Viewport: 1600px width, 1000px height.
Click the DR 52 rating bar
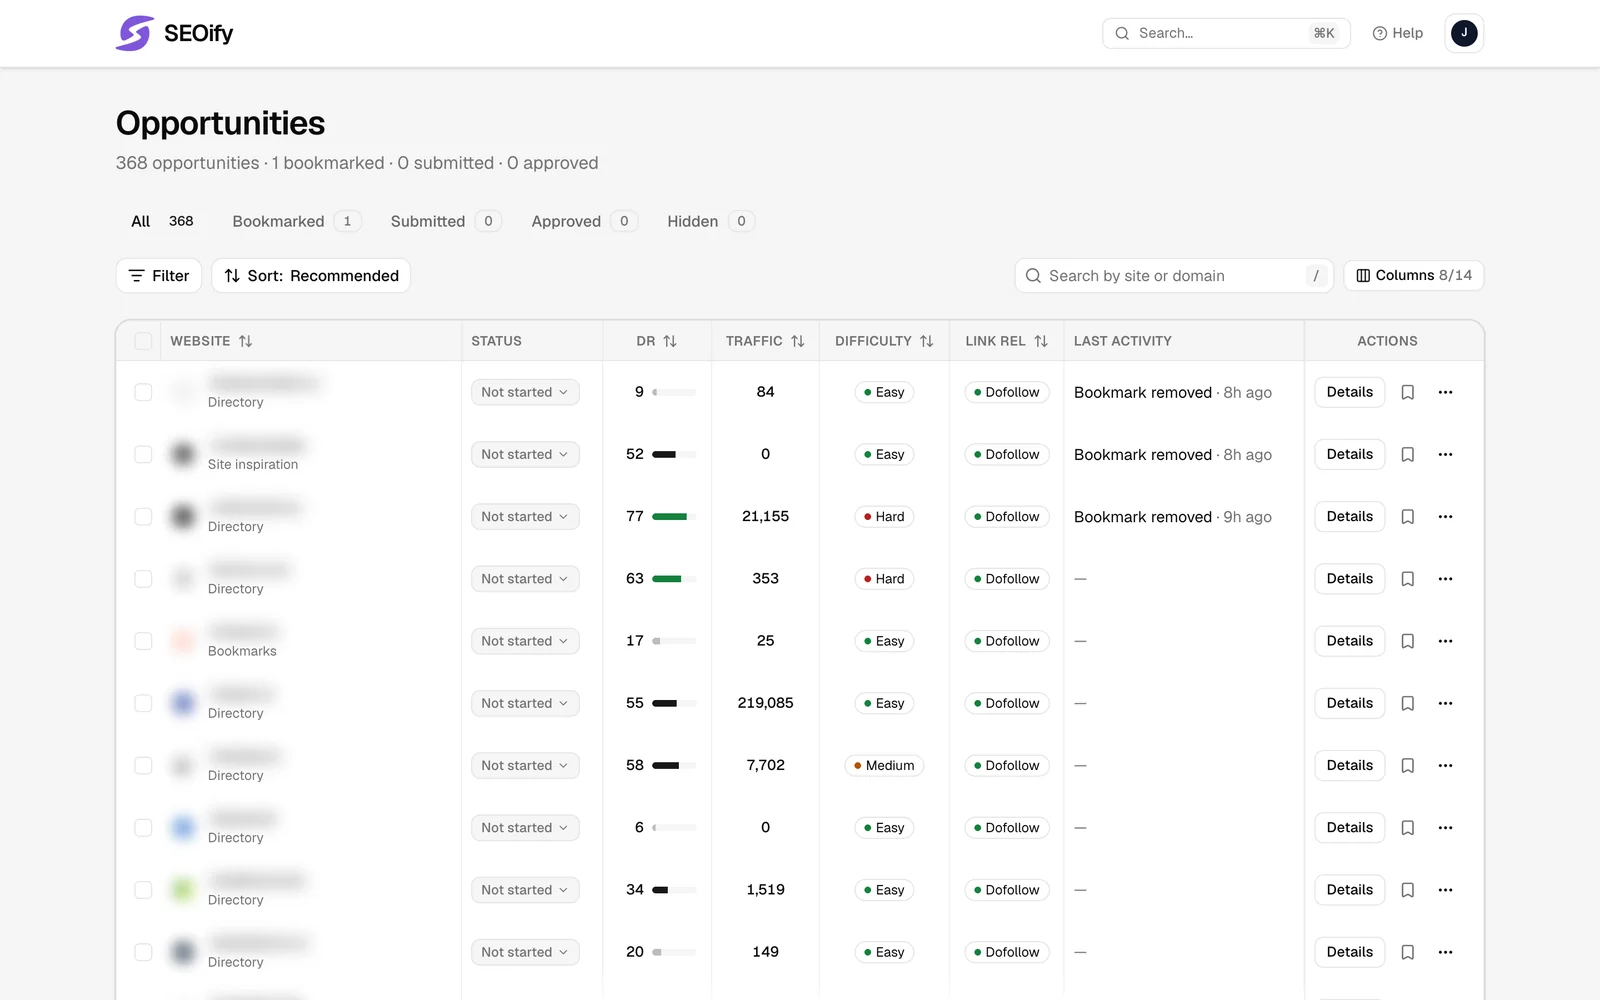(x=674, y=455)
